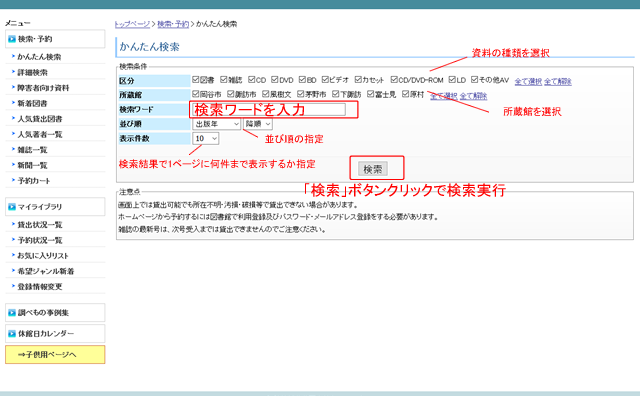Uncheck the CD category checkbox

[x=251, y=79]
